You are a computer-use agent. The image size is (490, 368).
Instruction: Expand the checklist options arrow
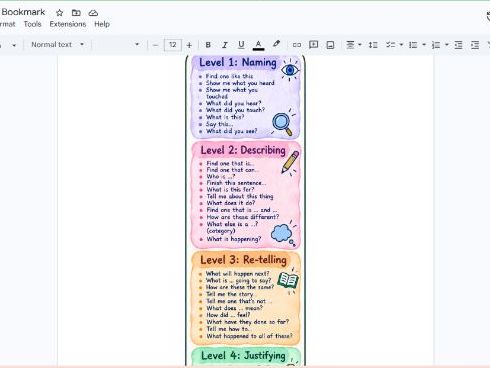tap(401, 44)
